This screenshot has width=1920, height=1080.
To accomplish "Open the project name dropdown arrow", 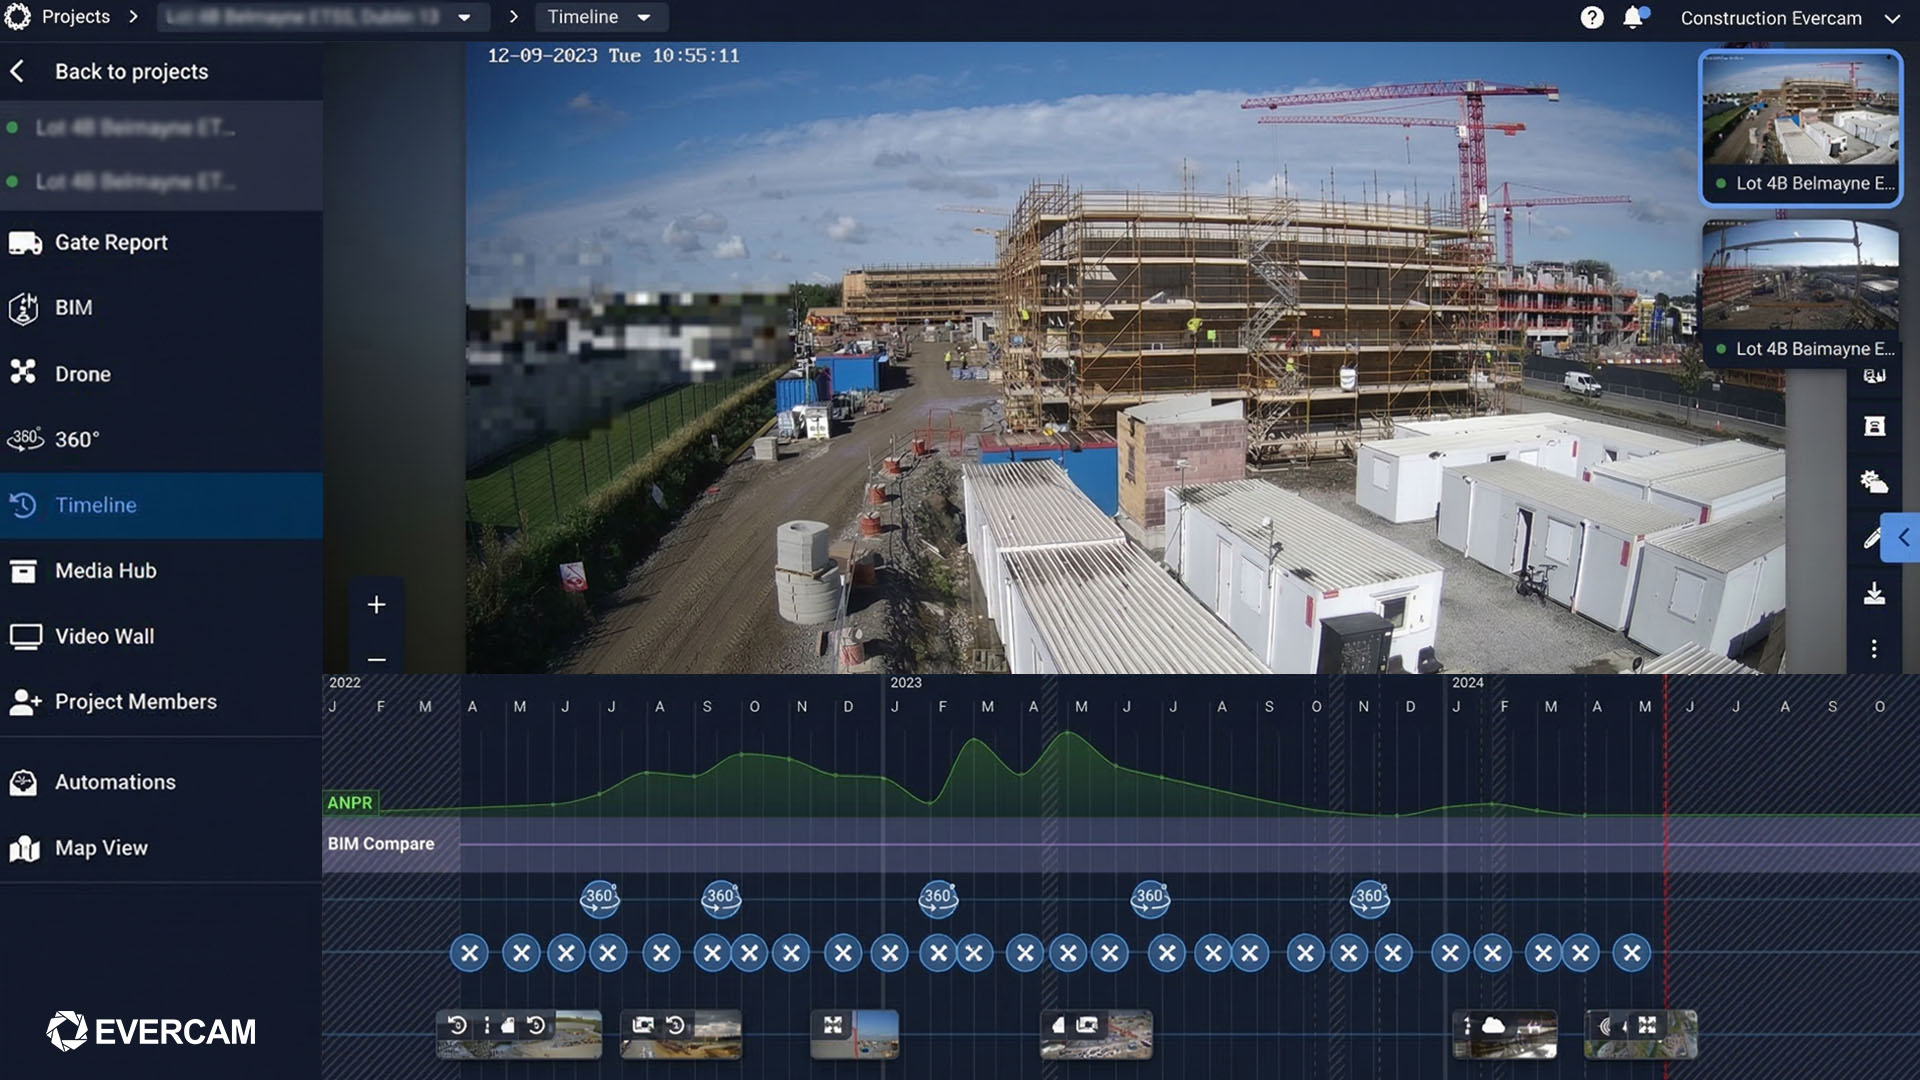I will [x=464, y=17].
